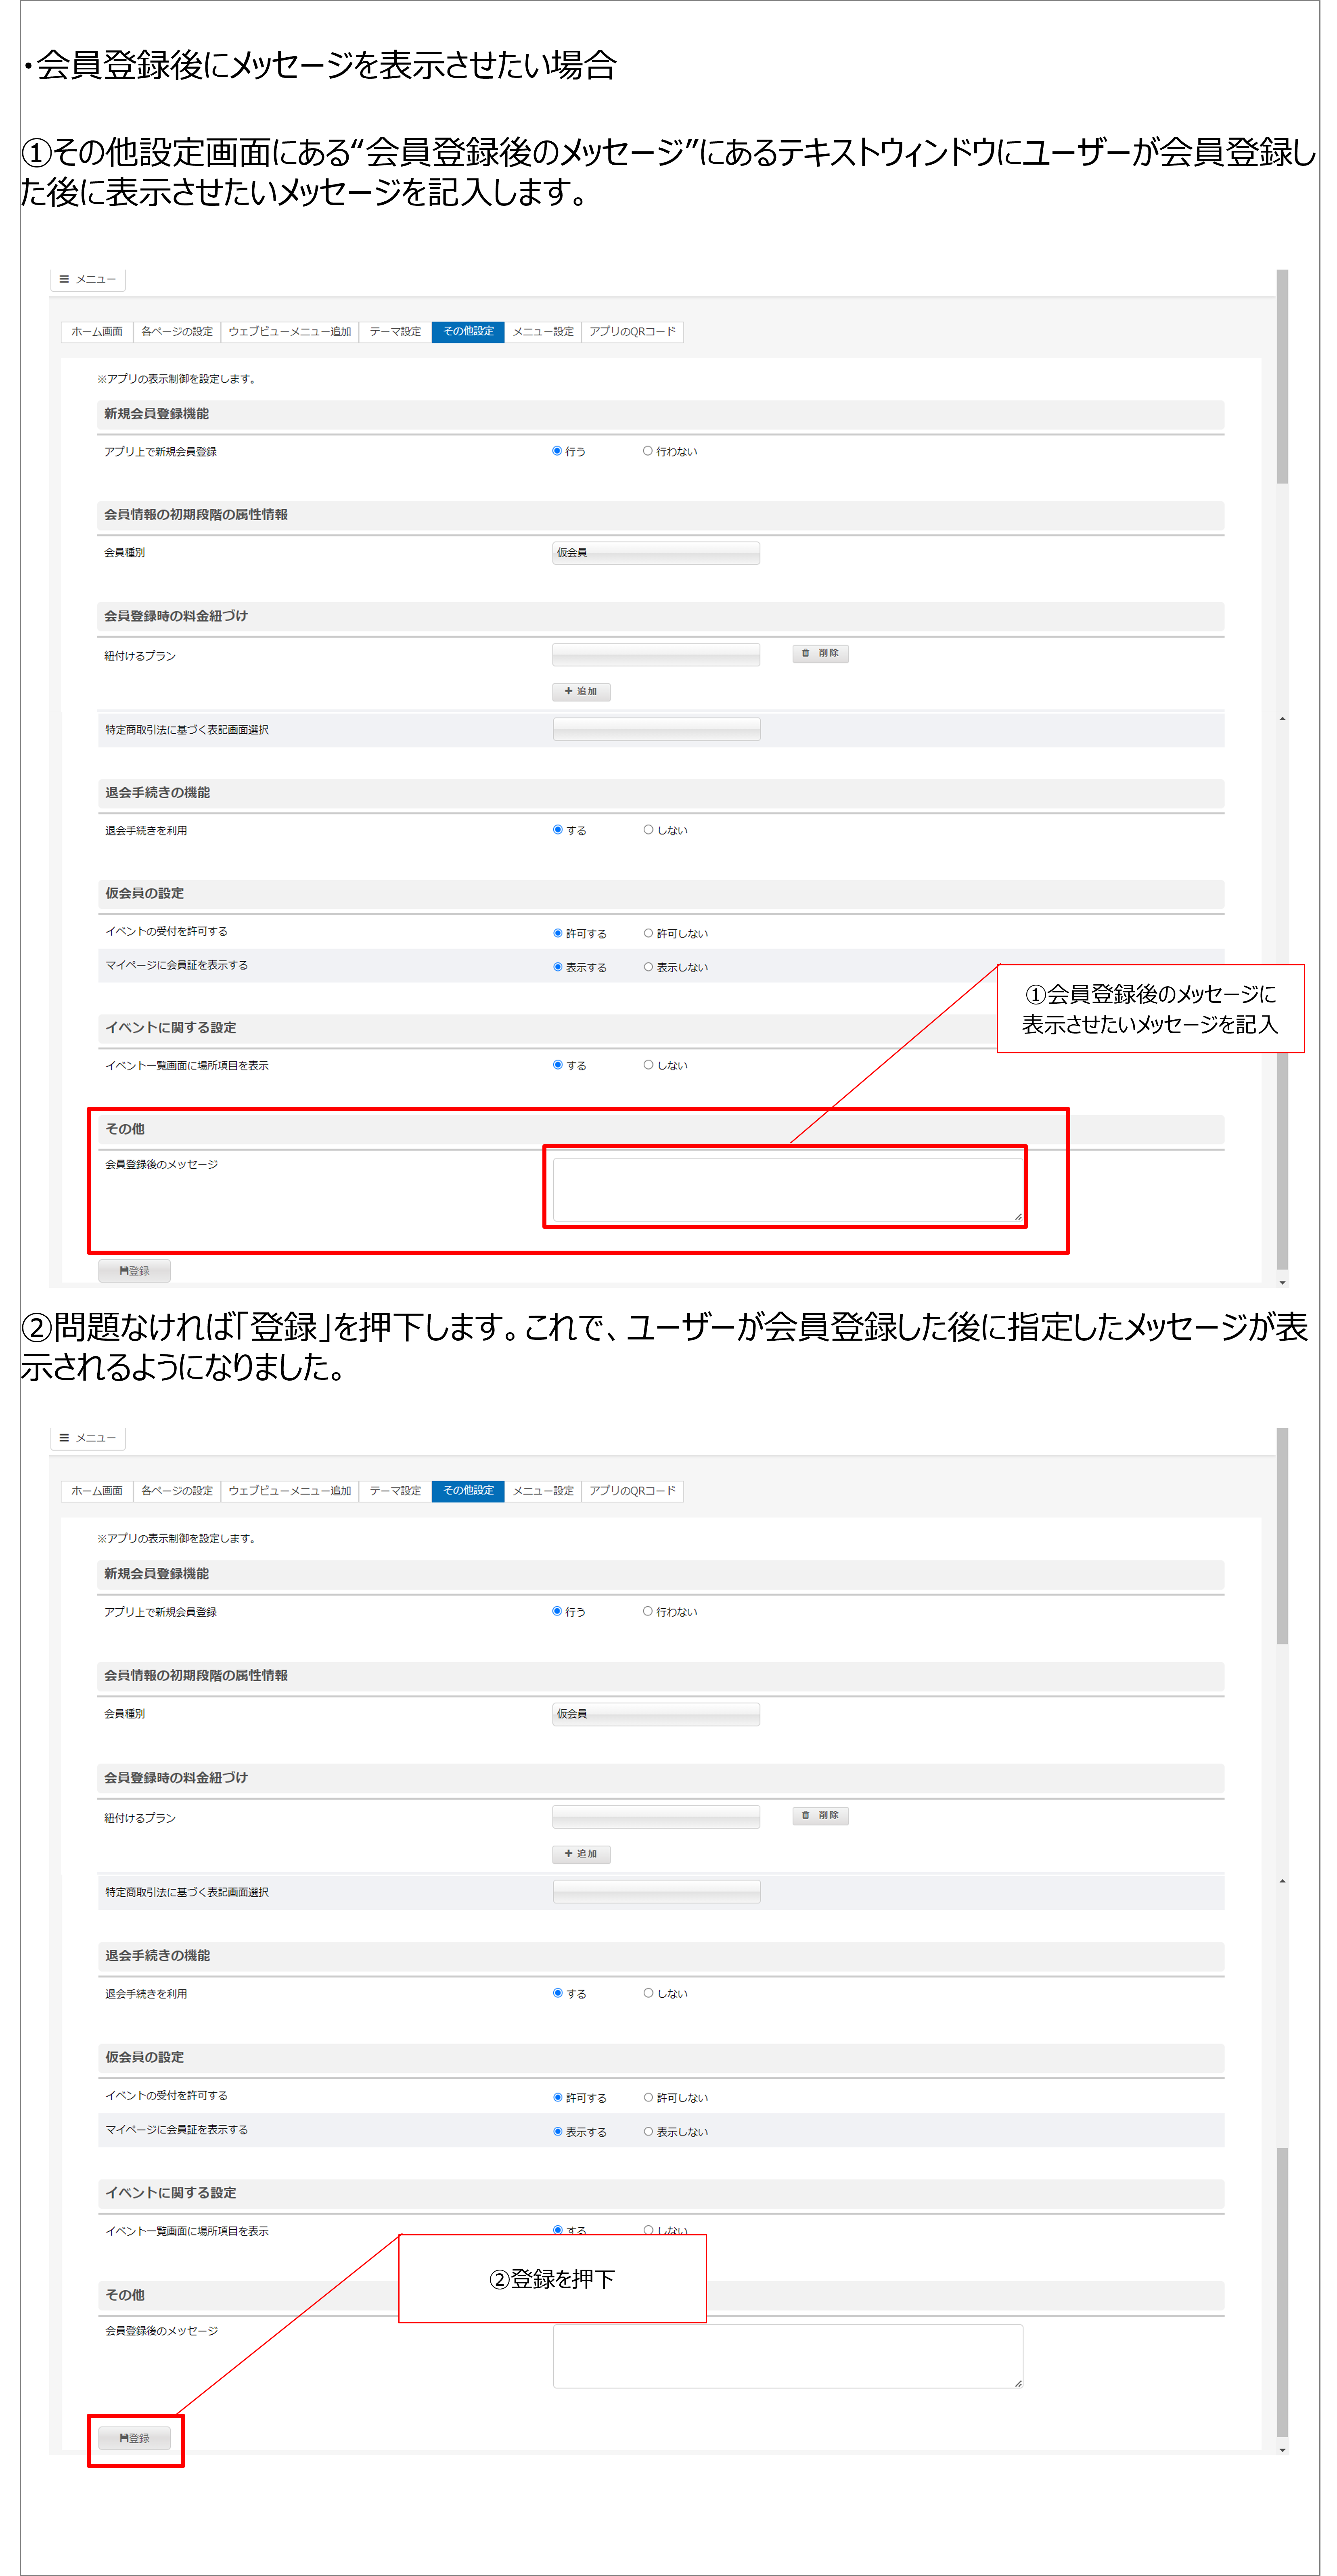Click the plus 追加 button in second screenshot
Image resolution: width=1337 pixels, height=2576 pixels.
coord(581,1854)
